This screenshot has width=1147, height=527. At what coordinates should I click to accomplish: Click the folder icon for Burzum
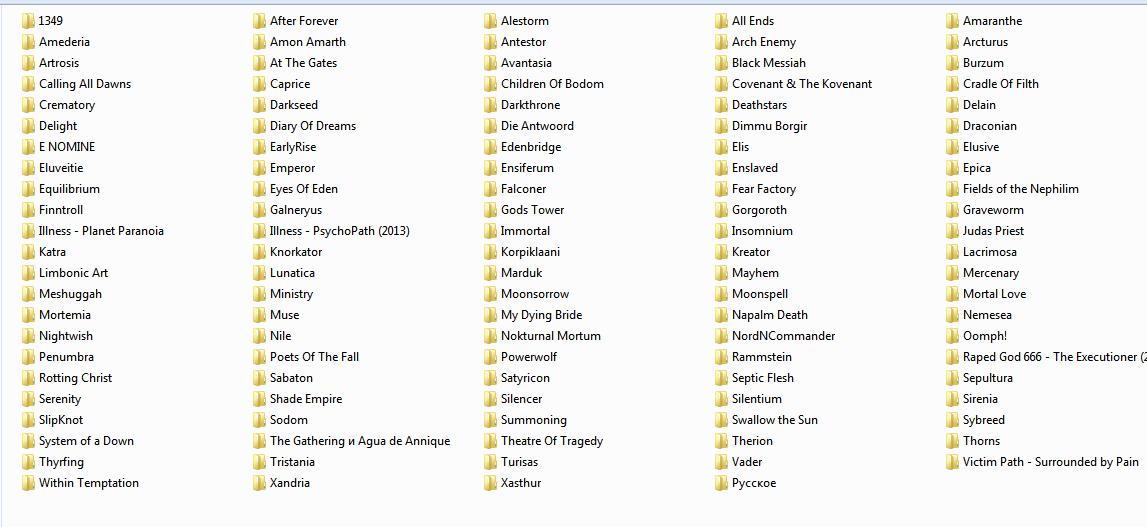click(952, 63)
